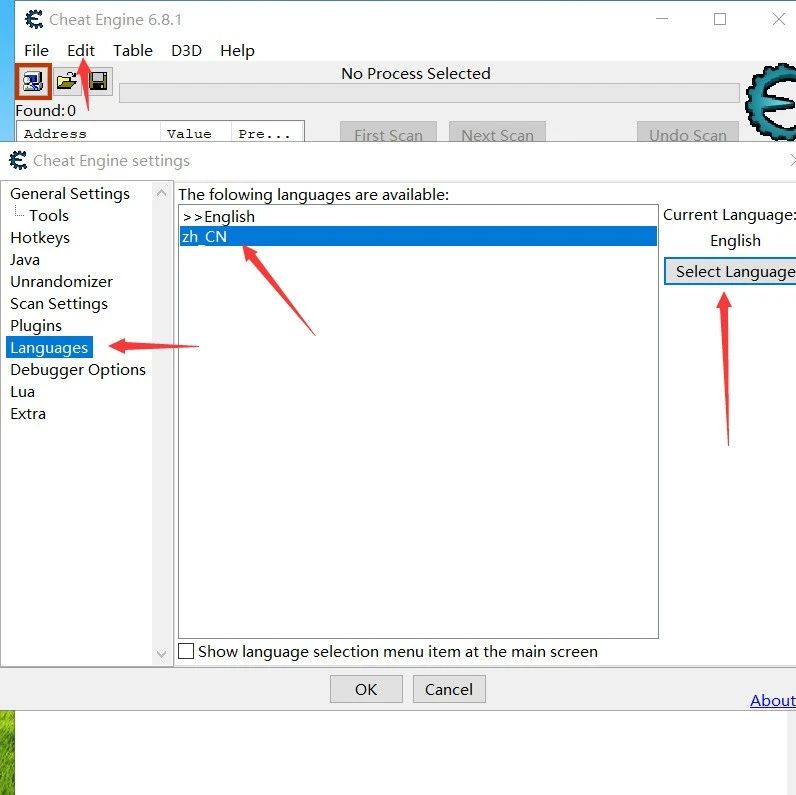Open the Plugins category

[x=36, y=325]
